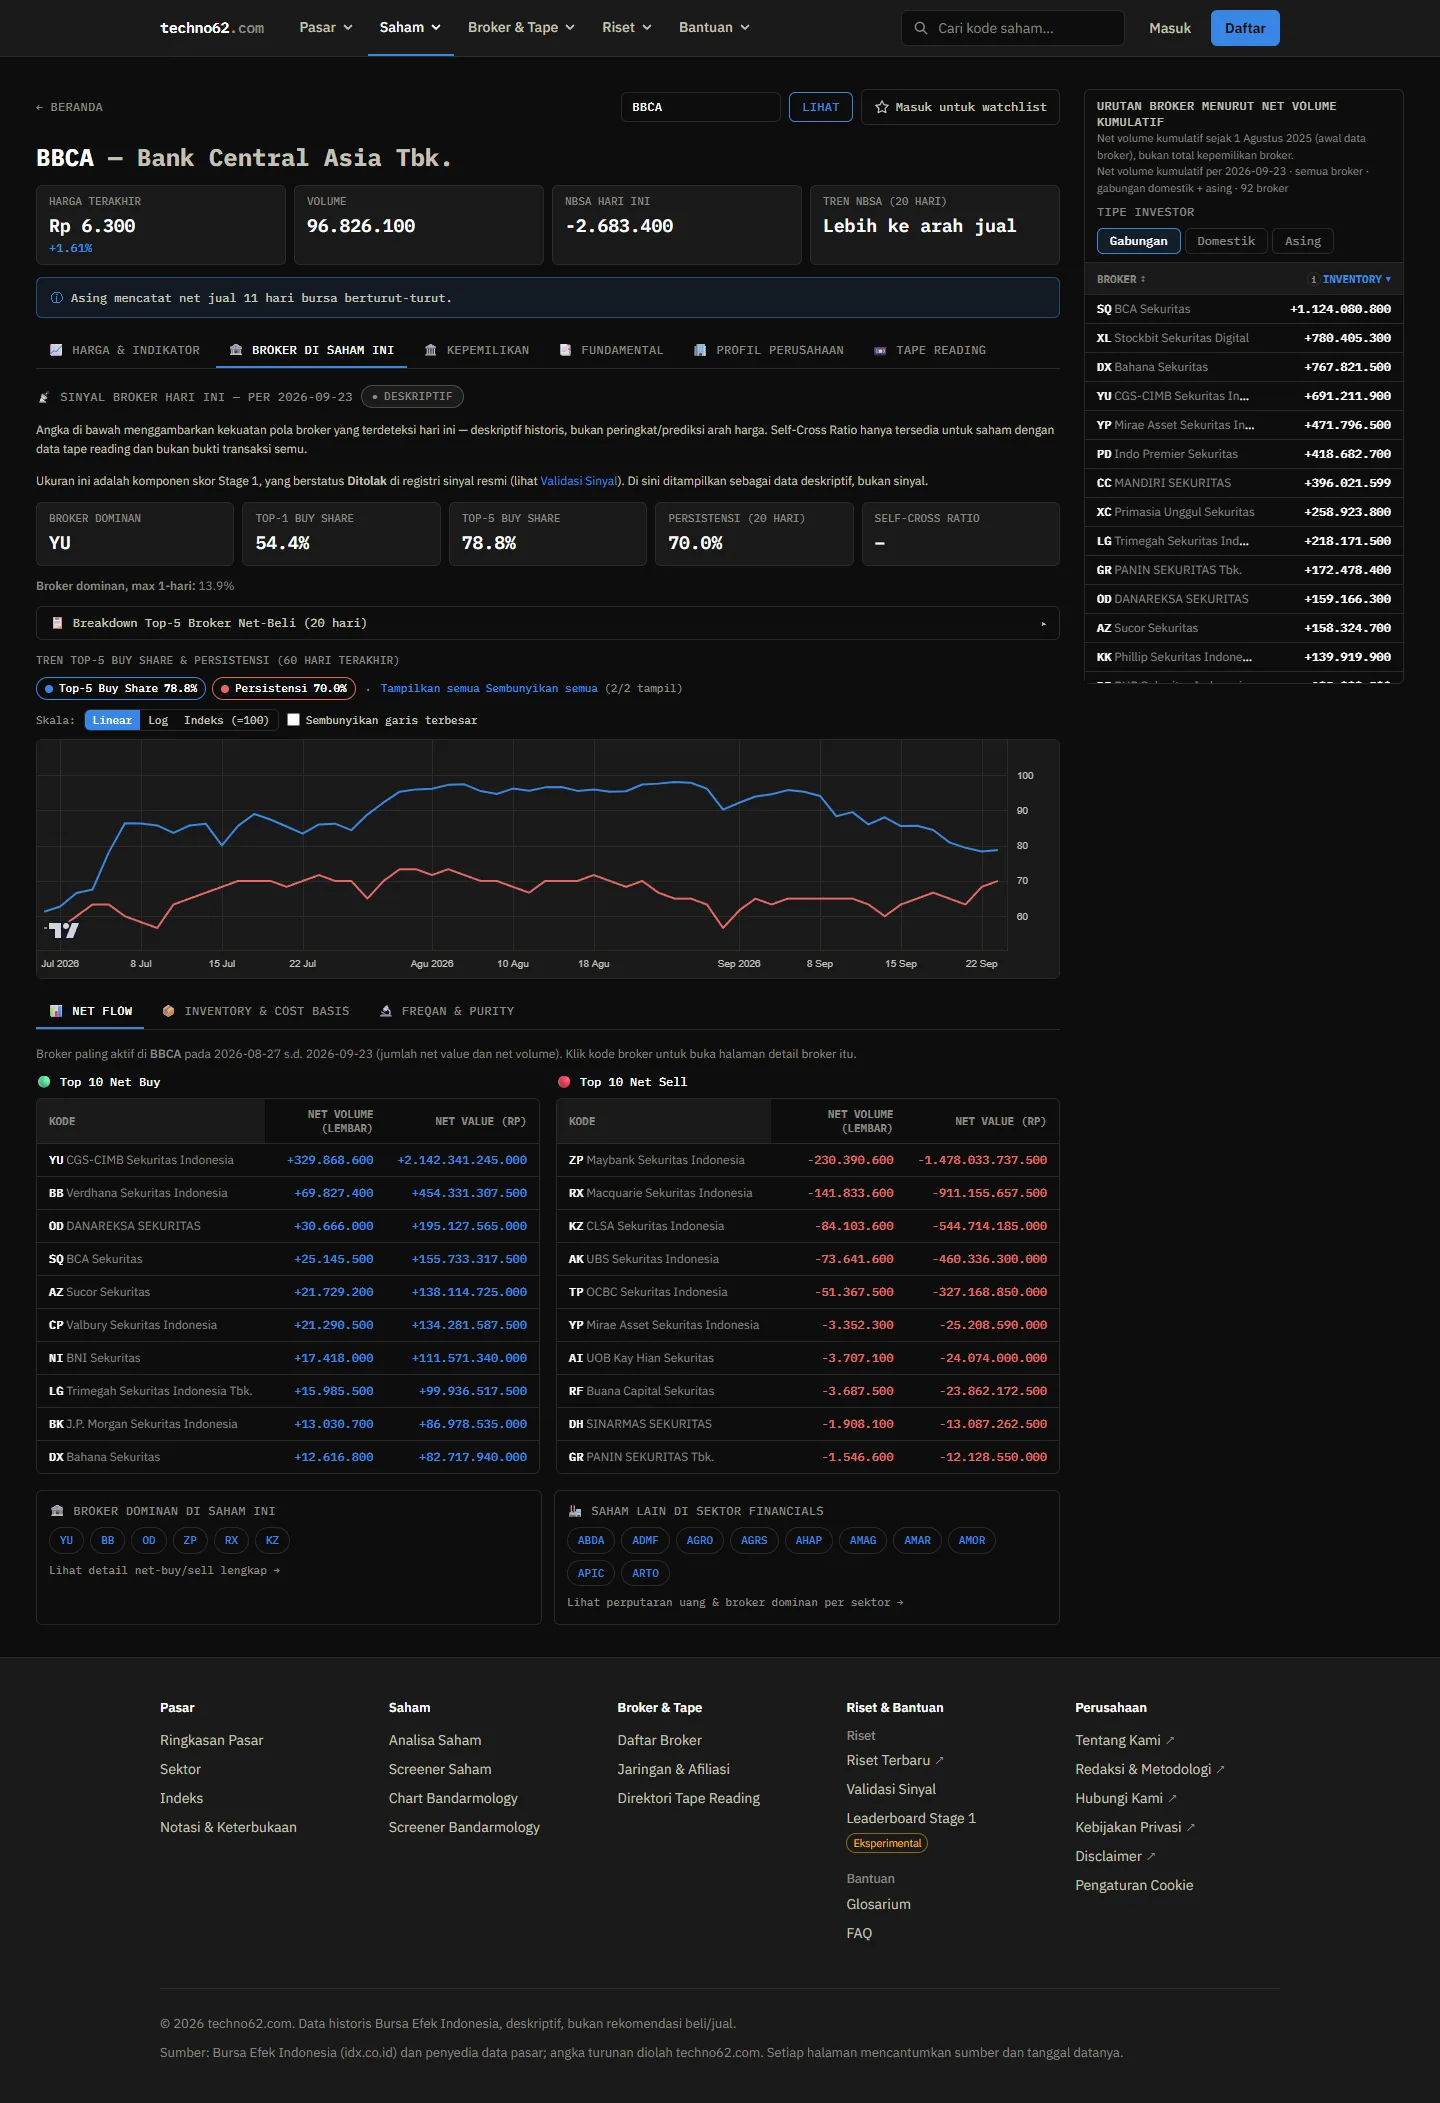1440x2103 pixels.
Task: Select Asing investor type
Action: click(x=1302, y=241)
